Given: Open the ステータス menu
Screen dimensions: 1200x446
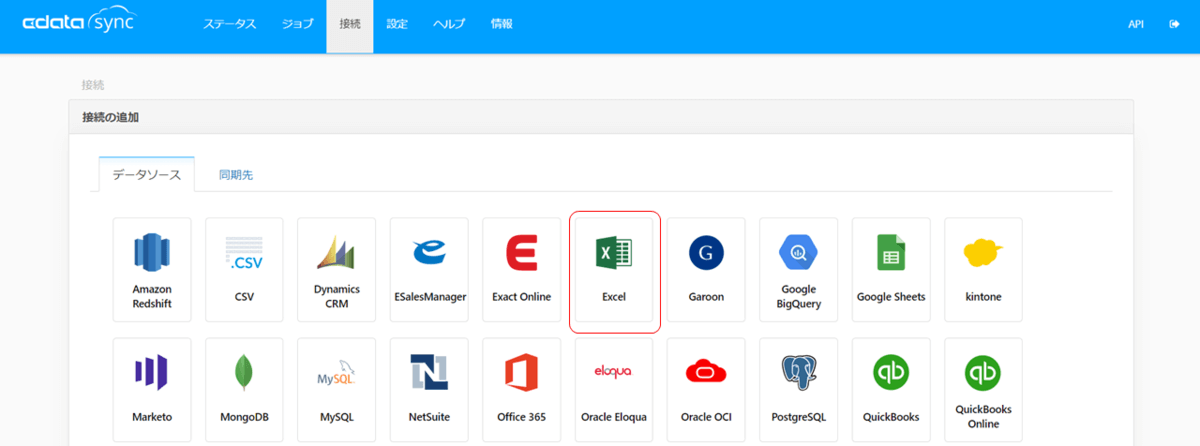Looking at the screenshot, I should (x=232, y=24).
